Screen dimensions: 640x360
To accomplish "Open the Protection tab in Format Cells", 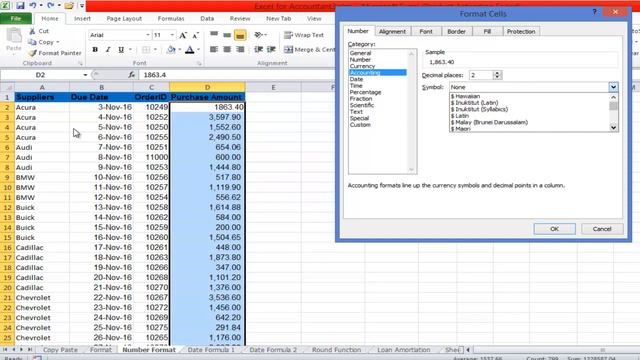I will [521, 31].
